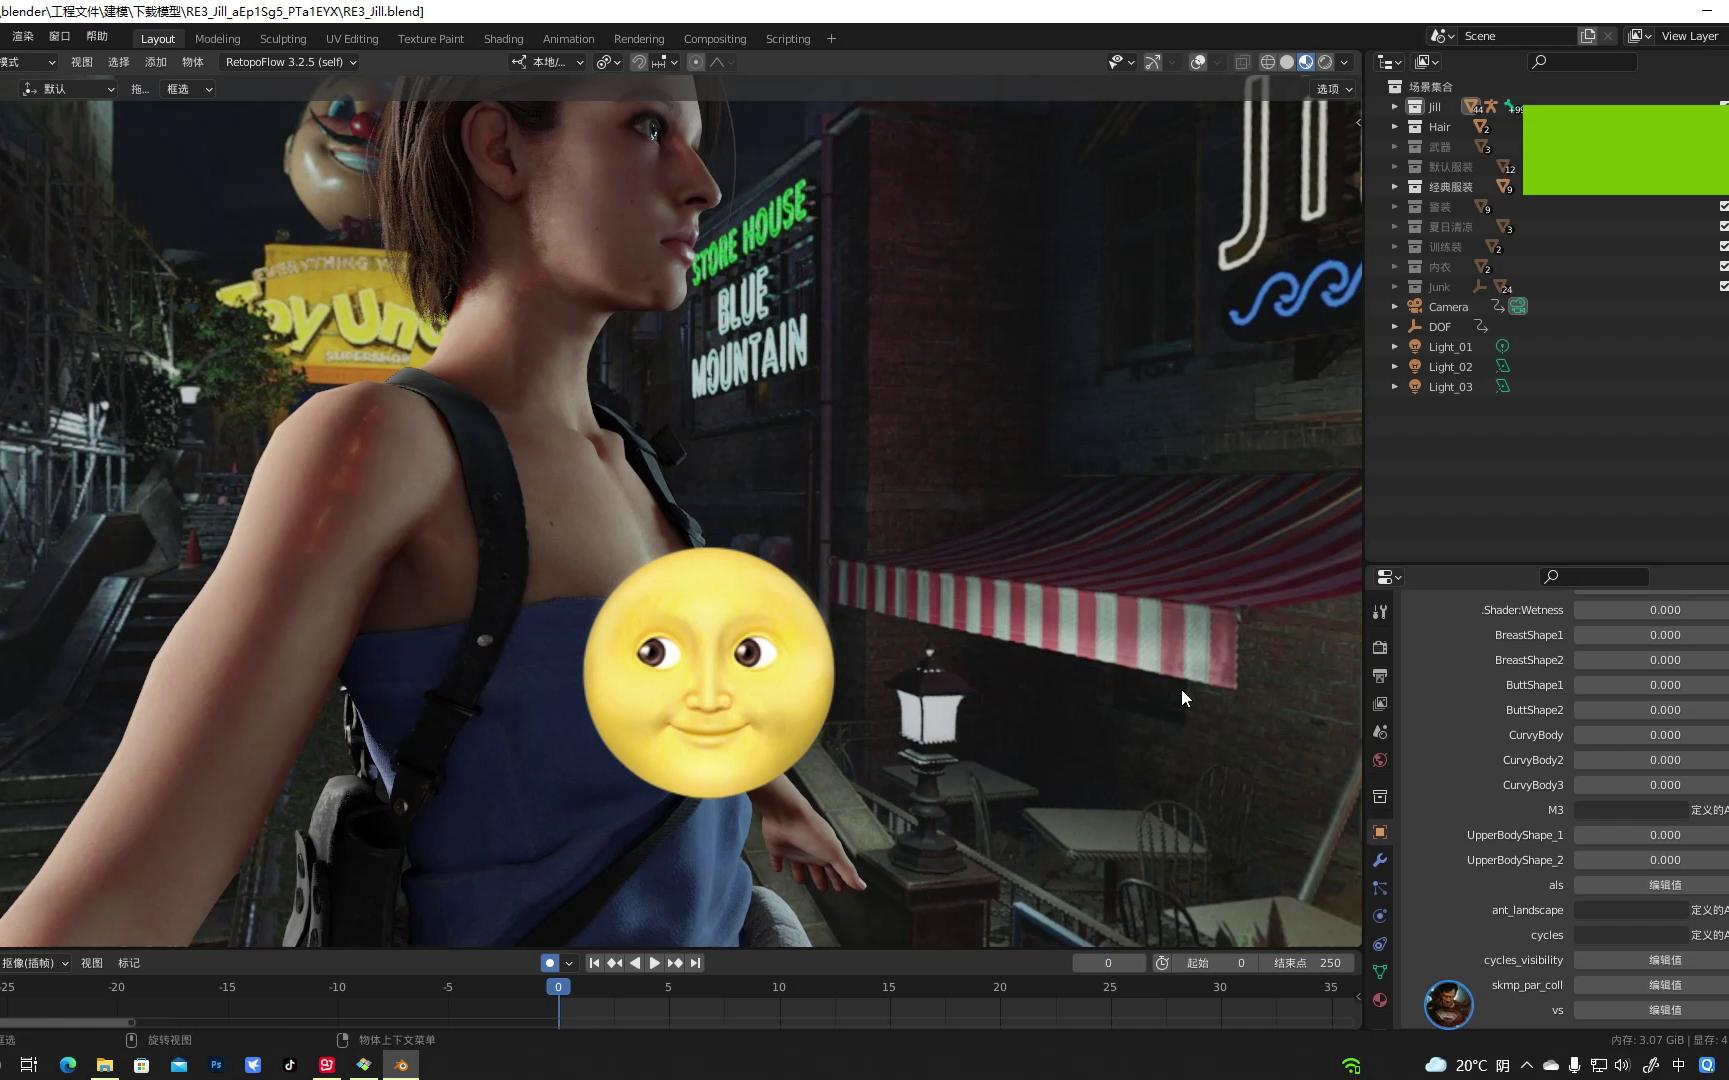Image resolution: width=1729 pixels, height=1080 pixels.
Task: Open the Output properties tab
Action: pyautogui.click(x=1380, y=676)
